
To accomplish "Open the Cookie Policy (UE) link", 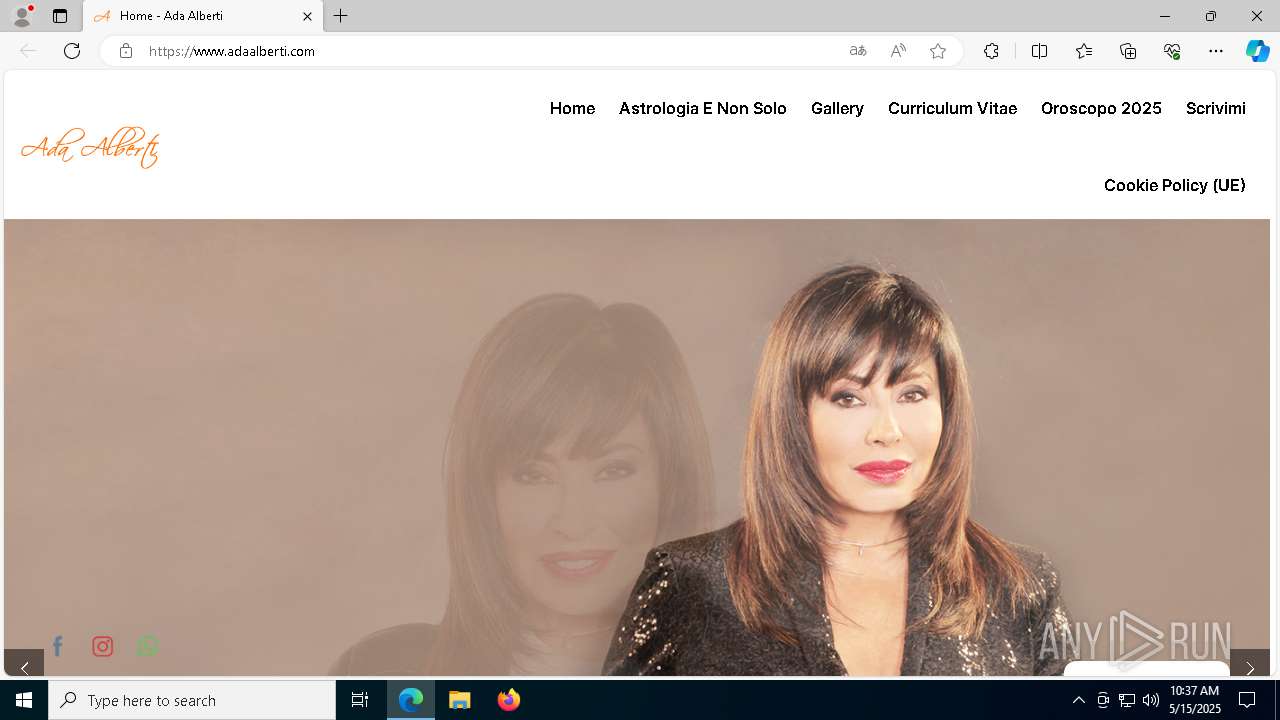I will [1174, 185].
